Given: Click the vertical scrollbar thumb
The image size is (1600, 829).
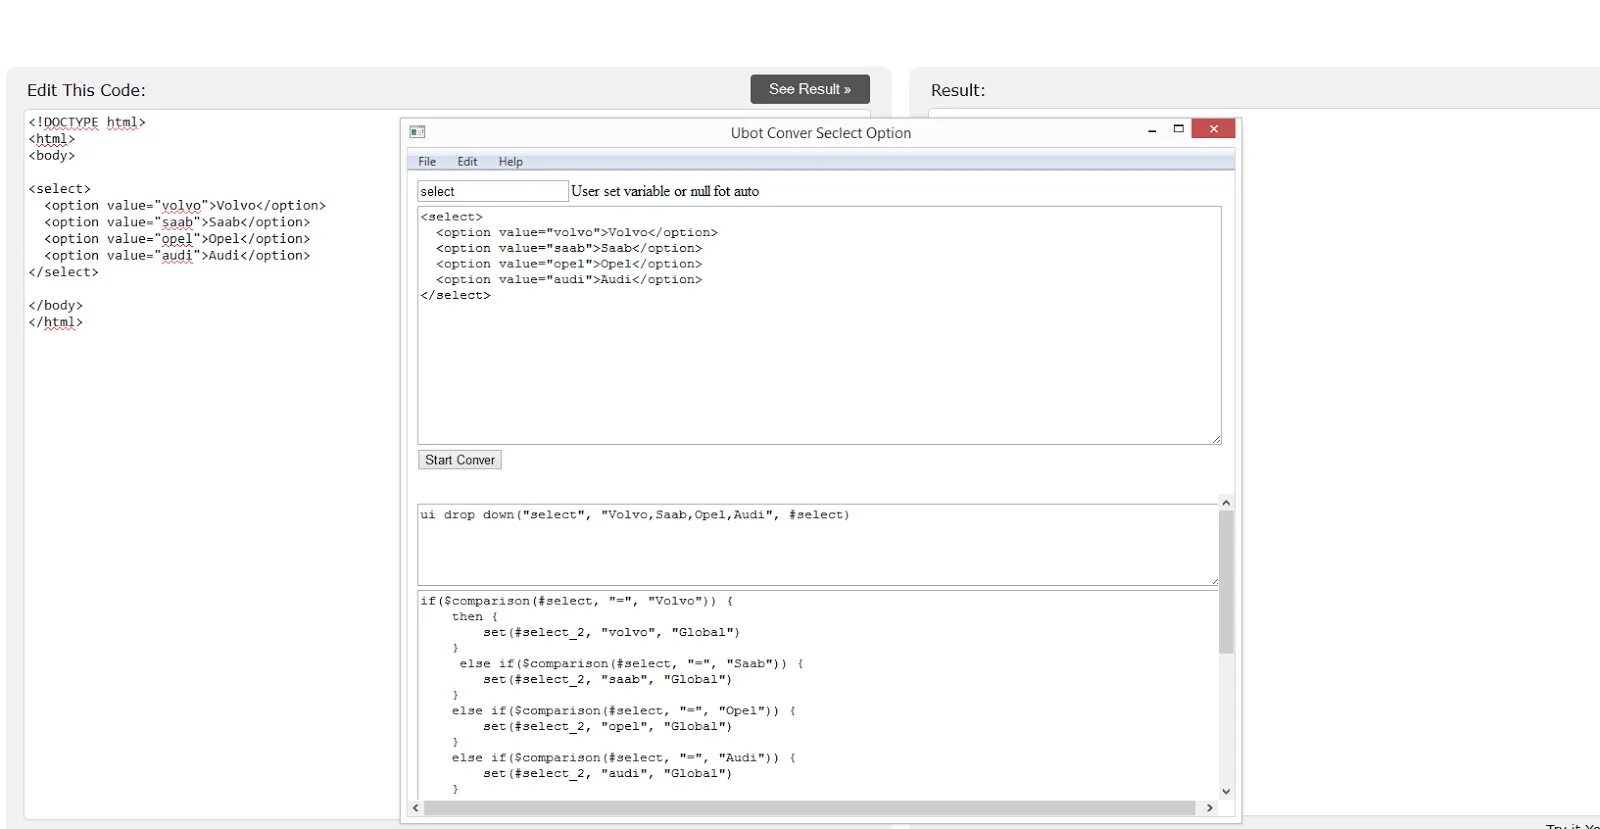Looking at the screenshot, I should point(1226,582).
